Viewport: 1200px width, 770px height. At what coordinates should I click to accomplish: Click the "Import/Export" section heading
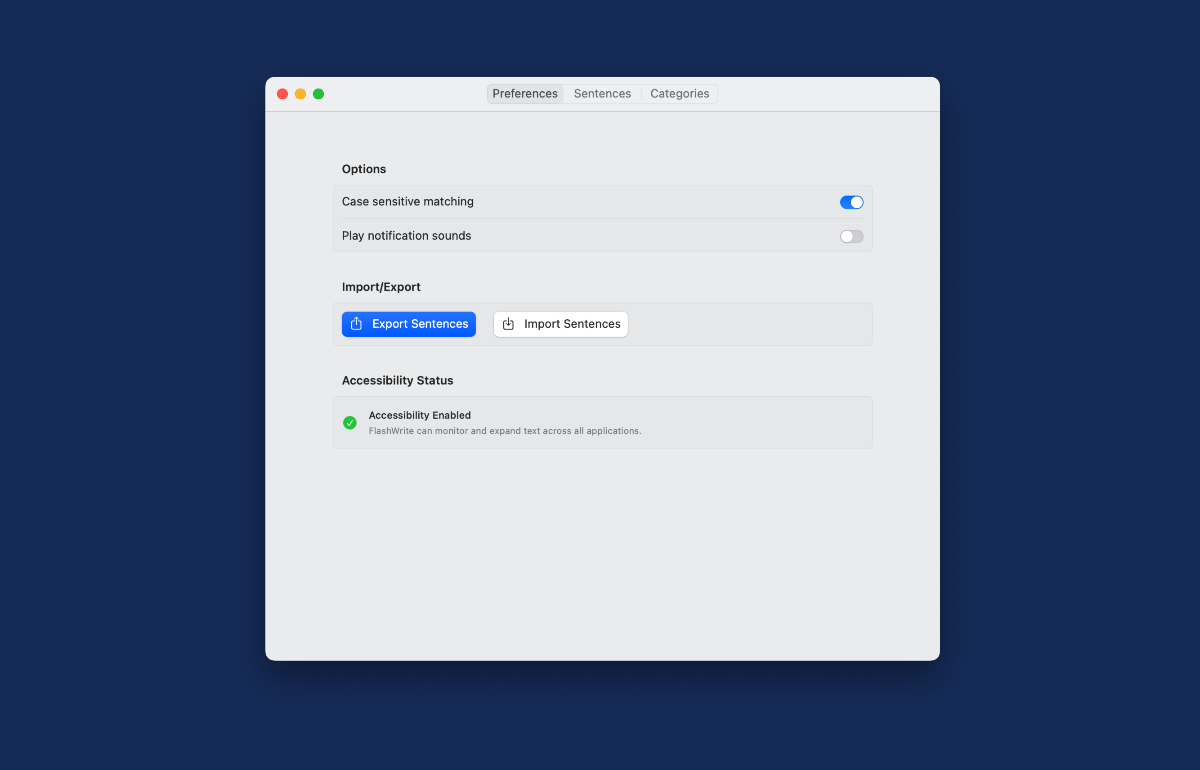coord(381,287)
